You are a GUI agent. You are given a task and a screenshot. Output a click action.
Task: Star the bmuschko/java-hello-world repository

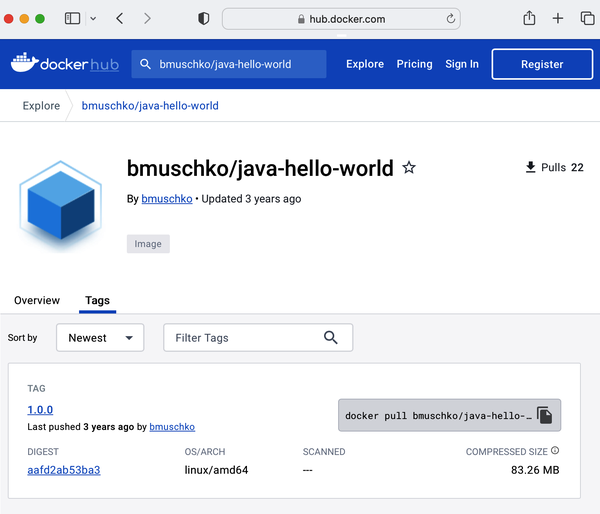click(x=409, y=168)
